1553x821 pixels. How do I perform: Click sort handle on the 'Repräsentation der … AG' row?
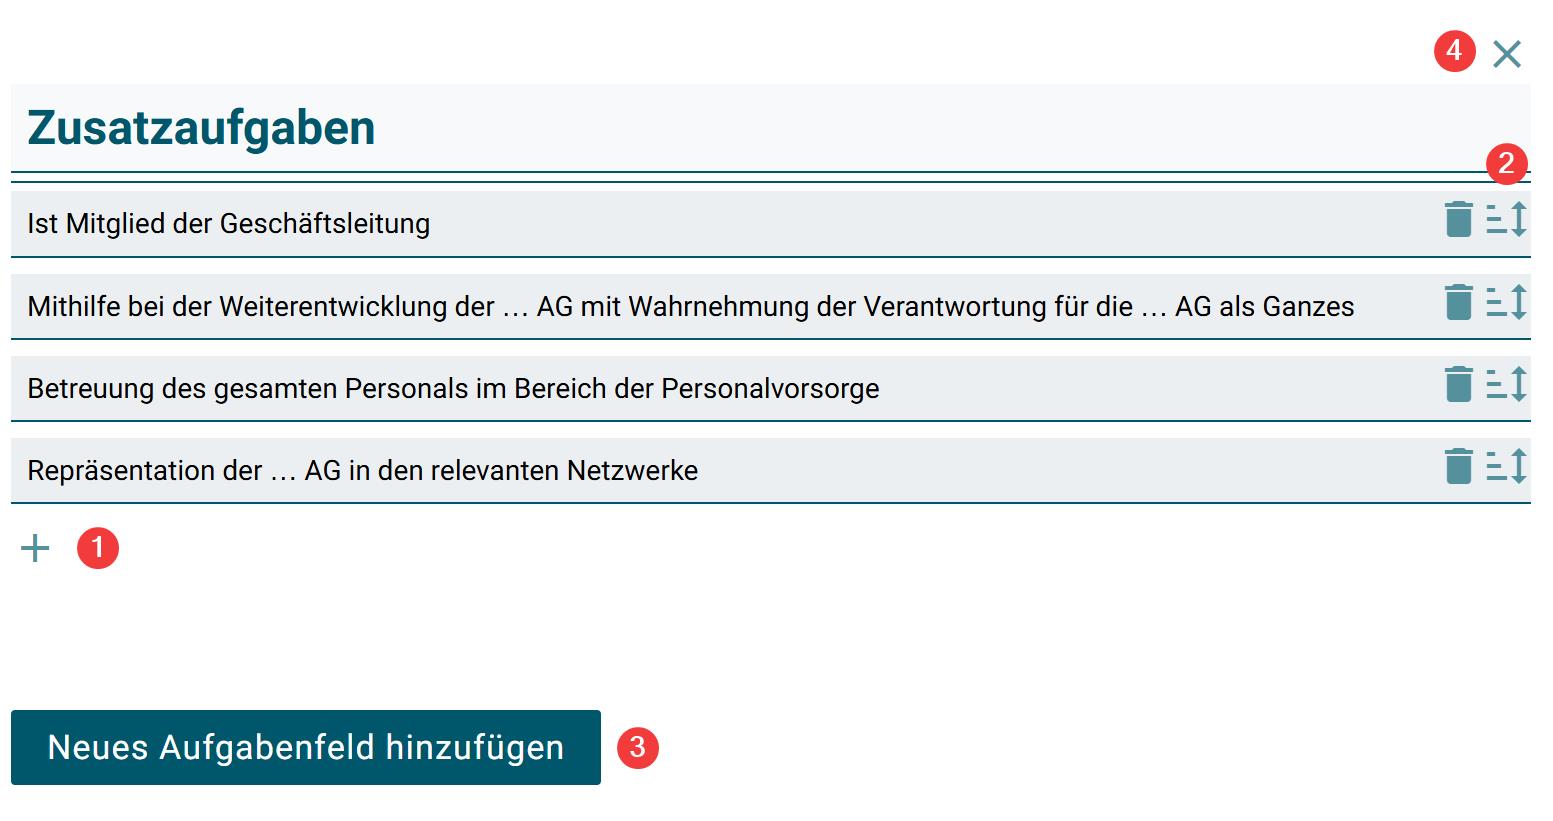1506,466
